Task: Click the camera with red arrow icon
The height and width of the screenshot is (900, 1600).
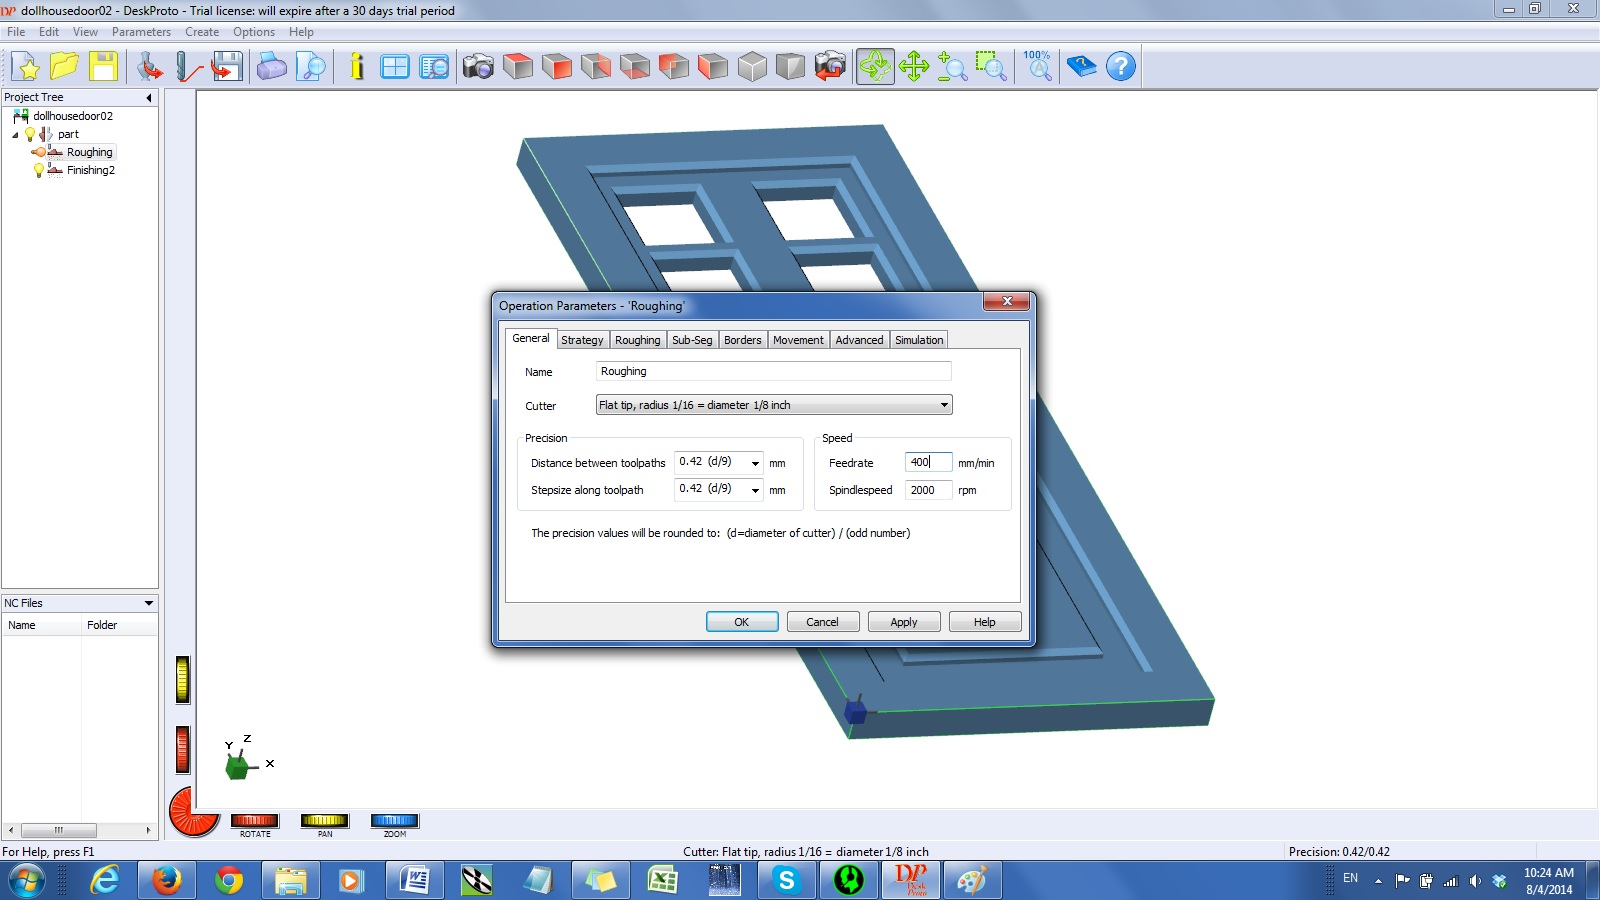Action: point(830,67)
